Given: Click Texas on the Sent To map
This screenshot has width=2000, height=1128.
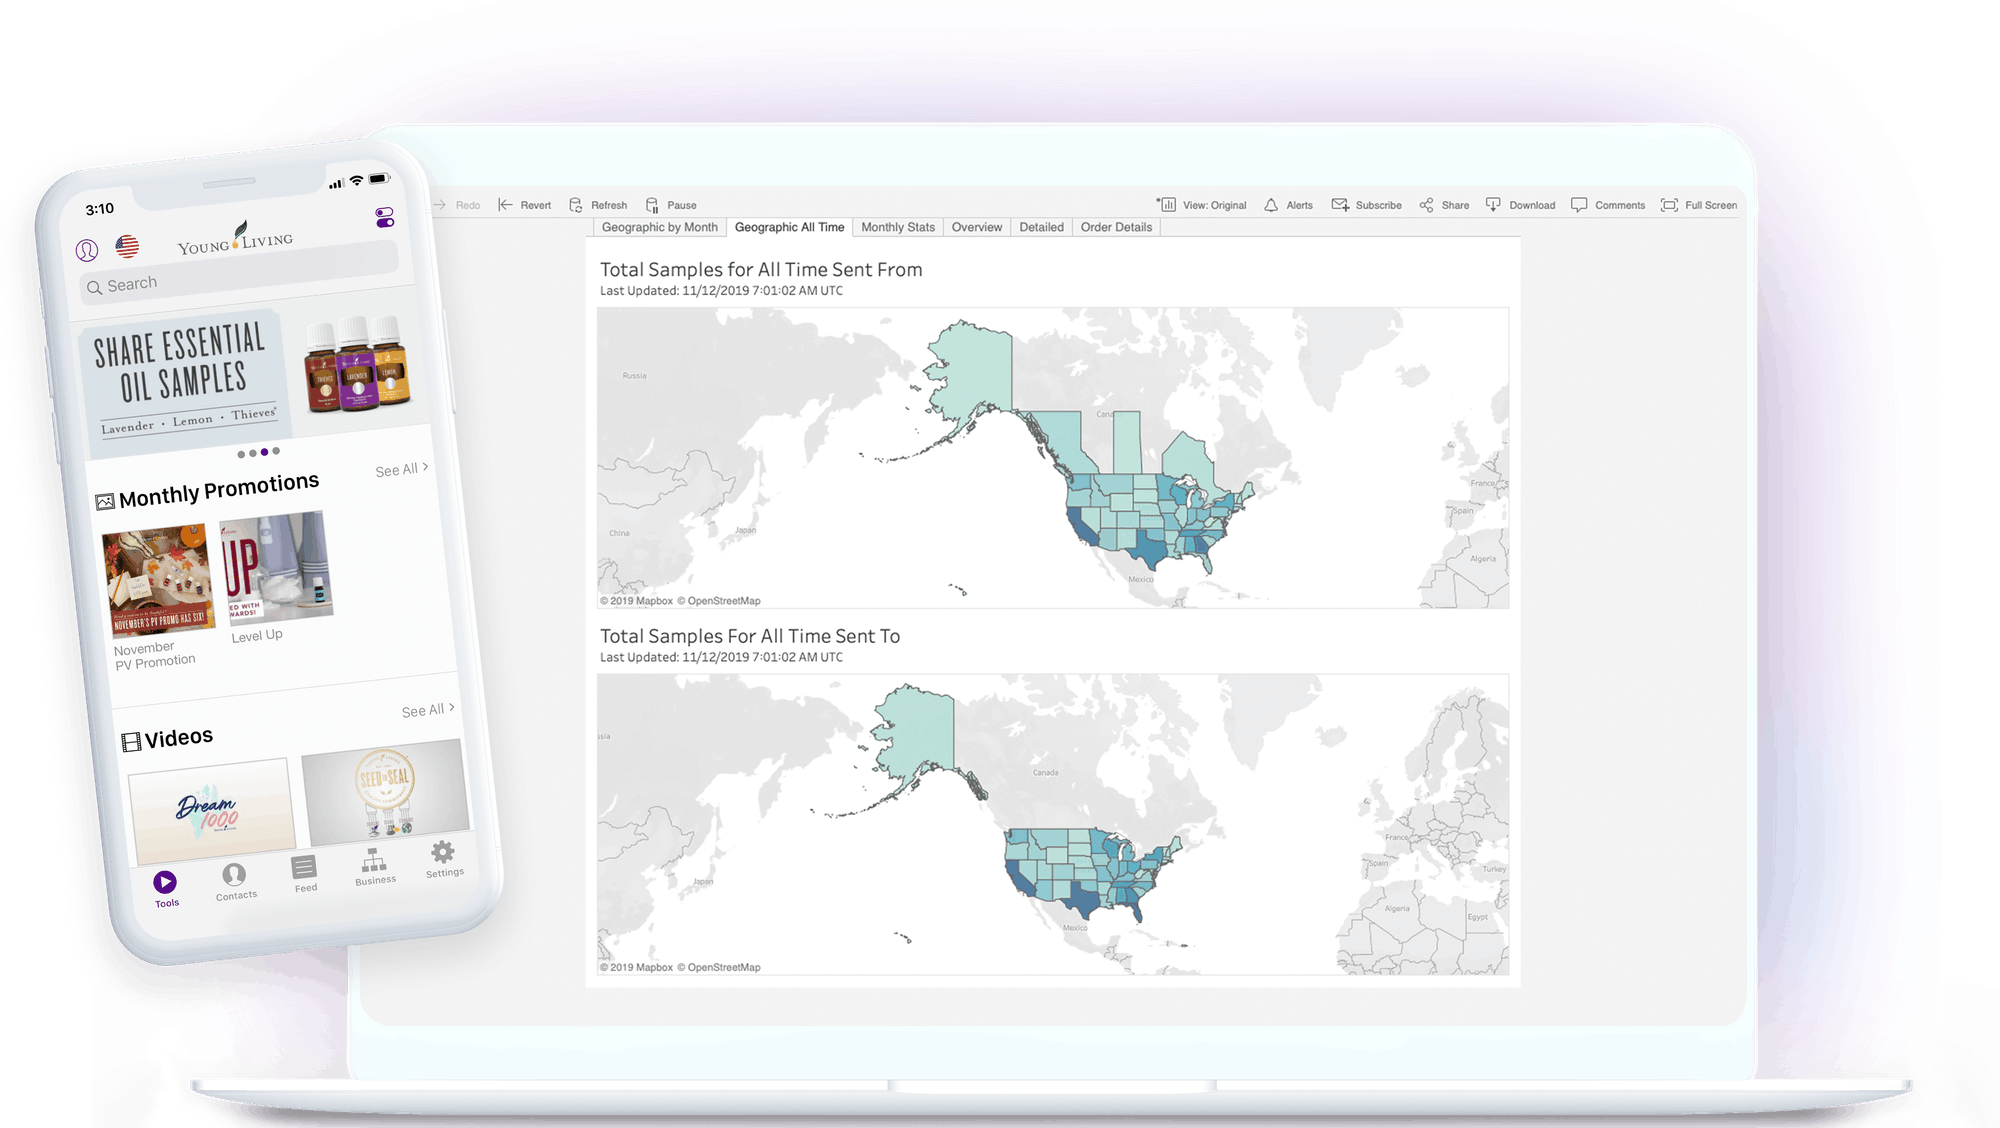Looking at the screenshot, I should (1082, 898).
